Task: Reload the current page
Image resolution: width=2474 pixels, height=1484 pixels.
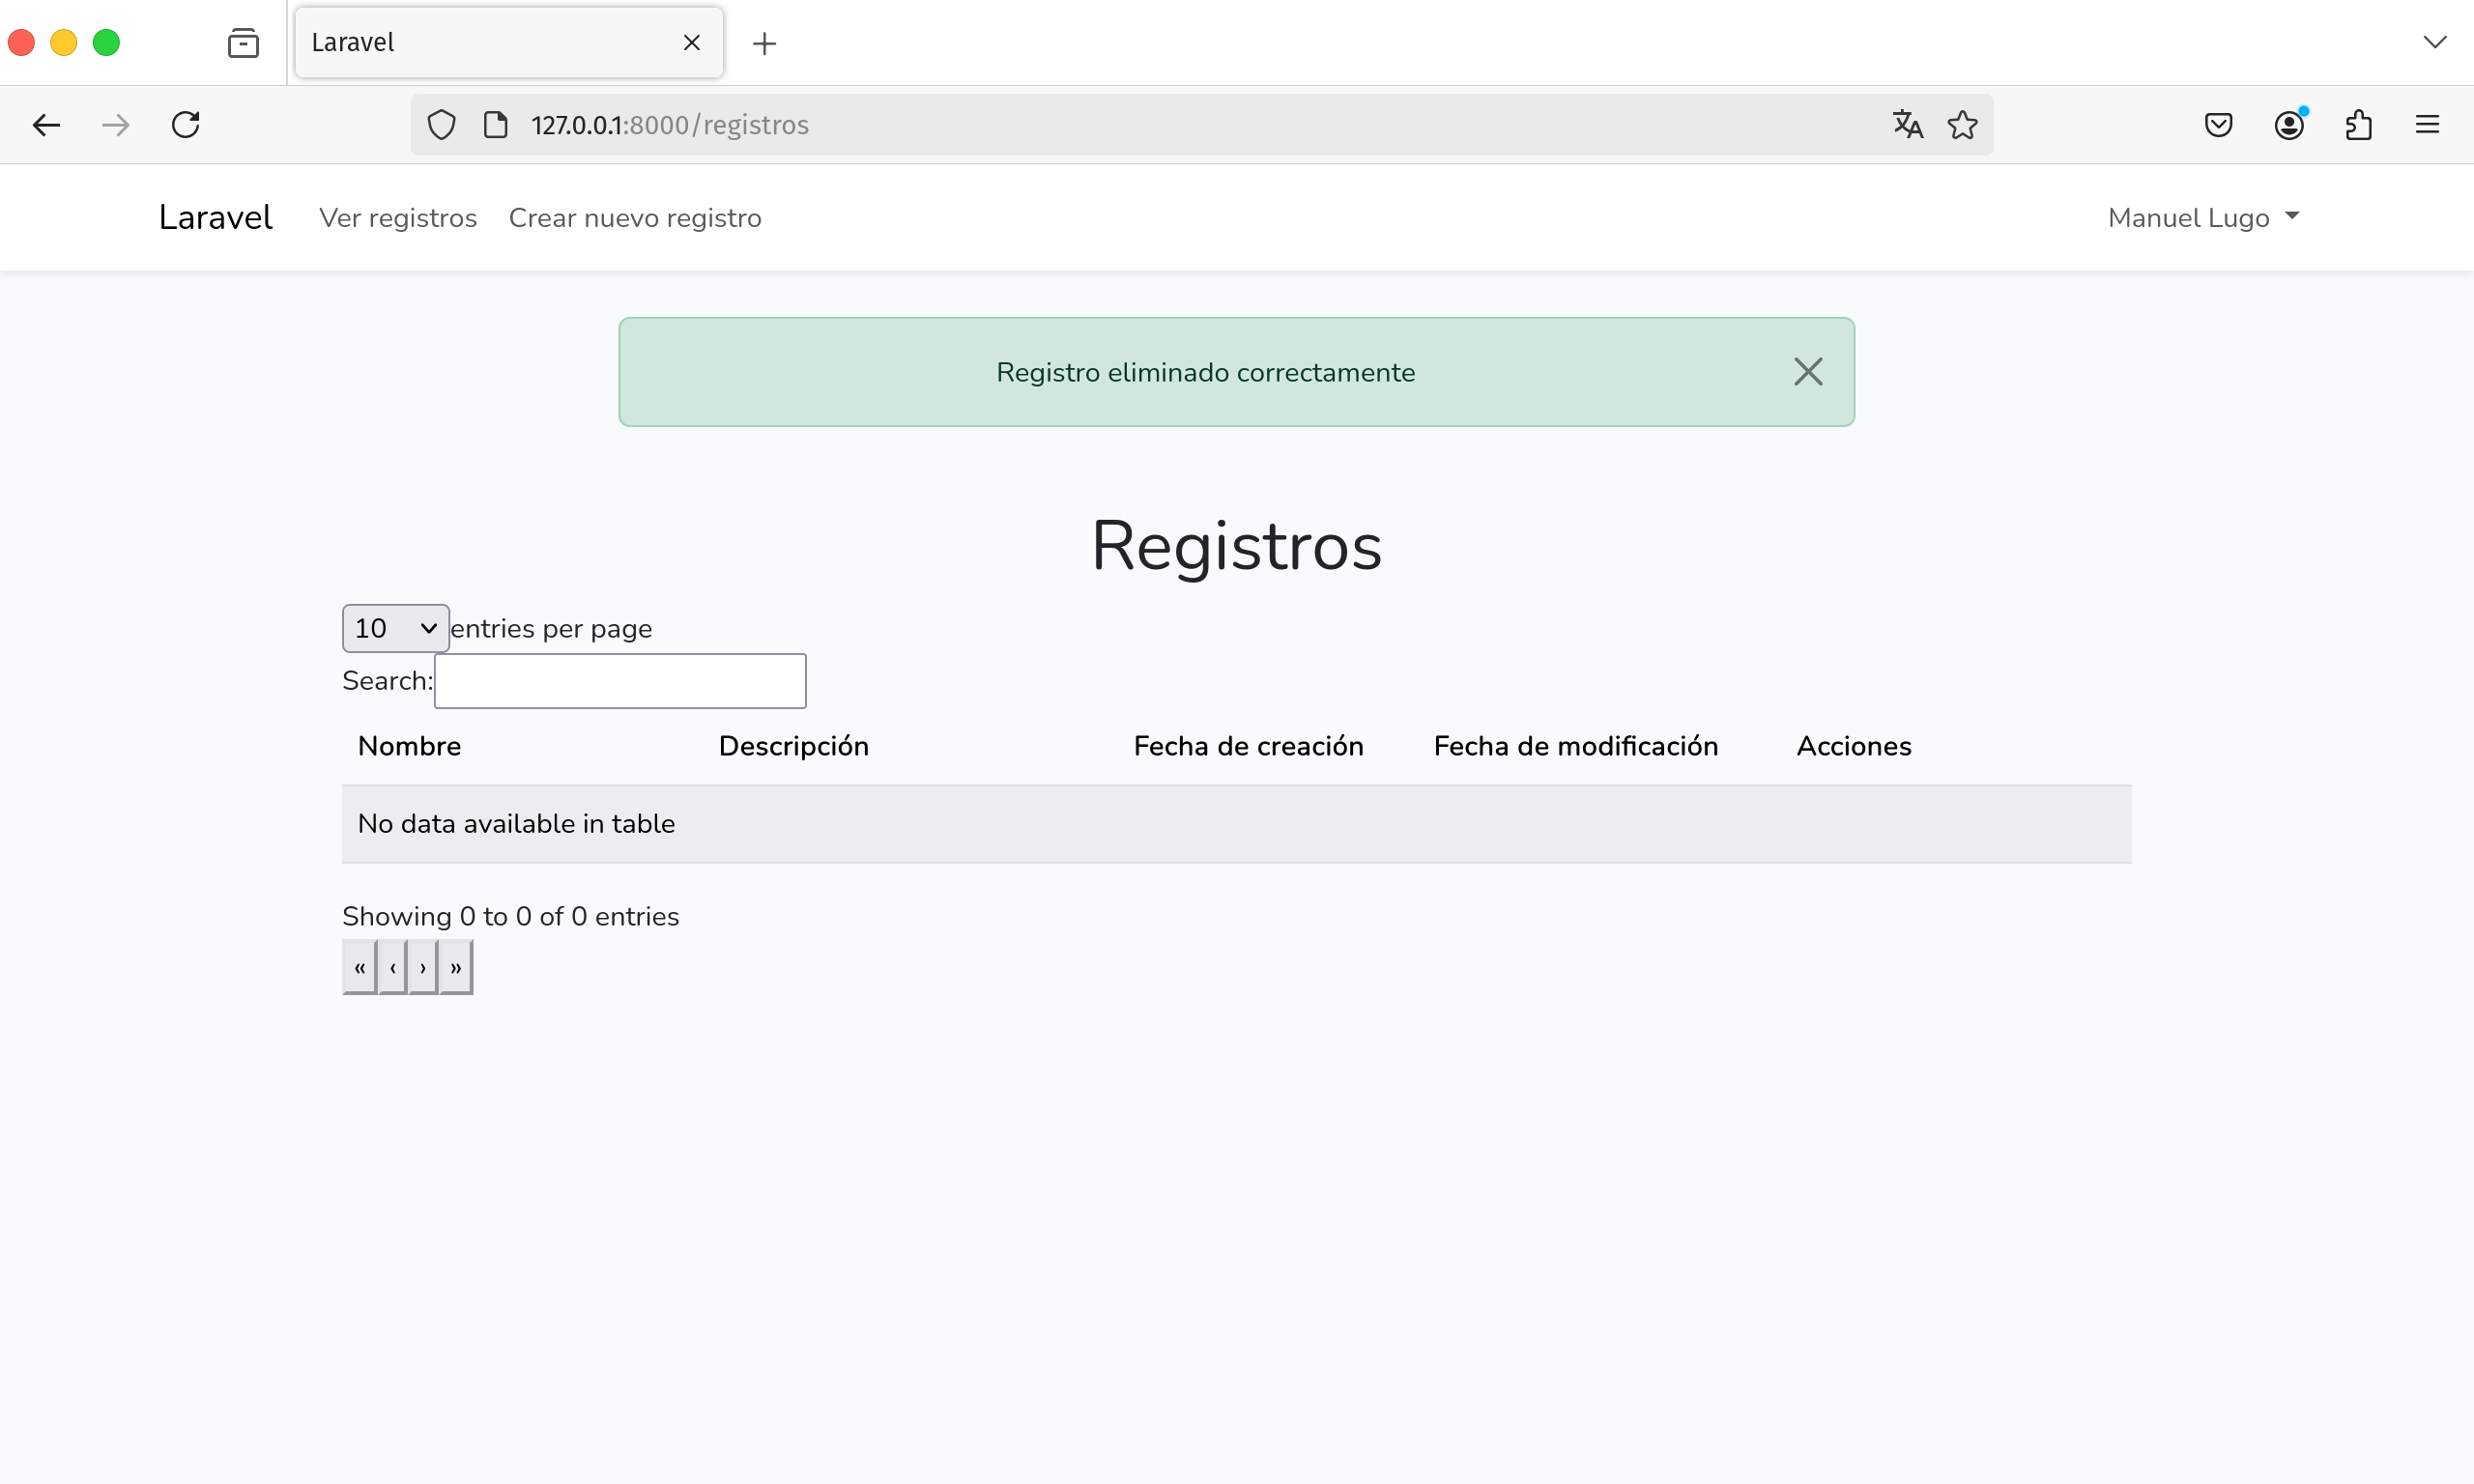Action: point(186,125)
